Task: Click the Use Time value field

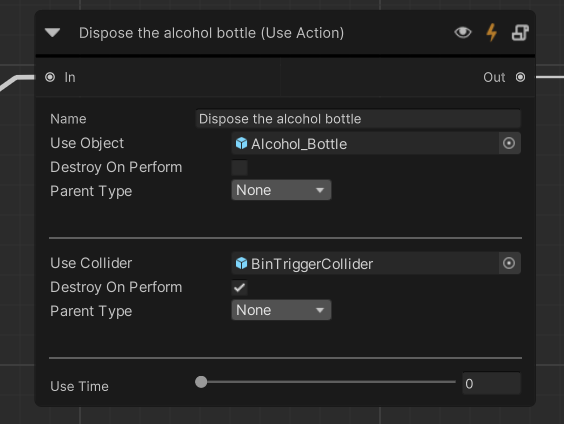Action: click(x=491, y=383)
